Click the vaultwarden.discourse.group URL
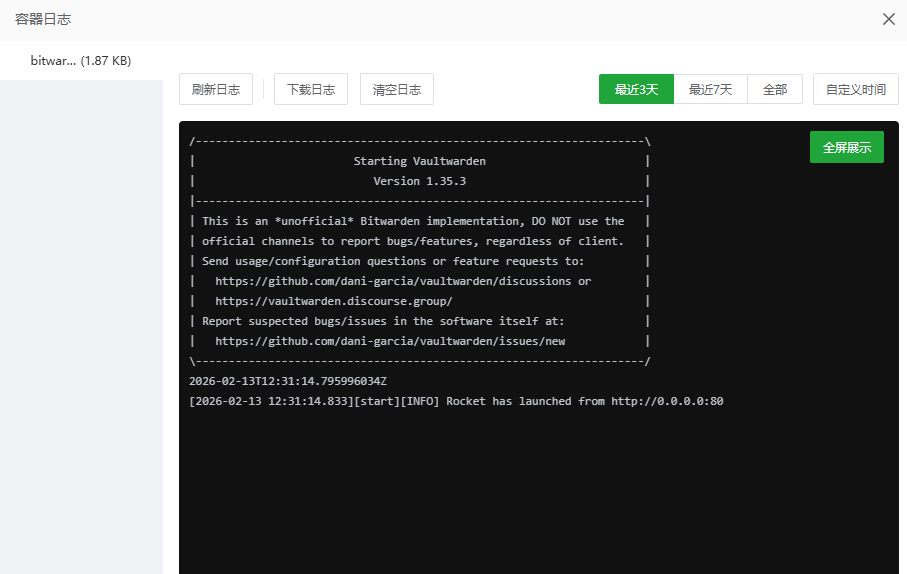The image size is (907, 574). pos(334,301)
